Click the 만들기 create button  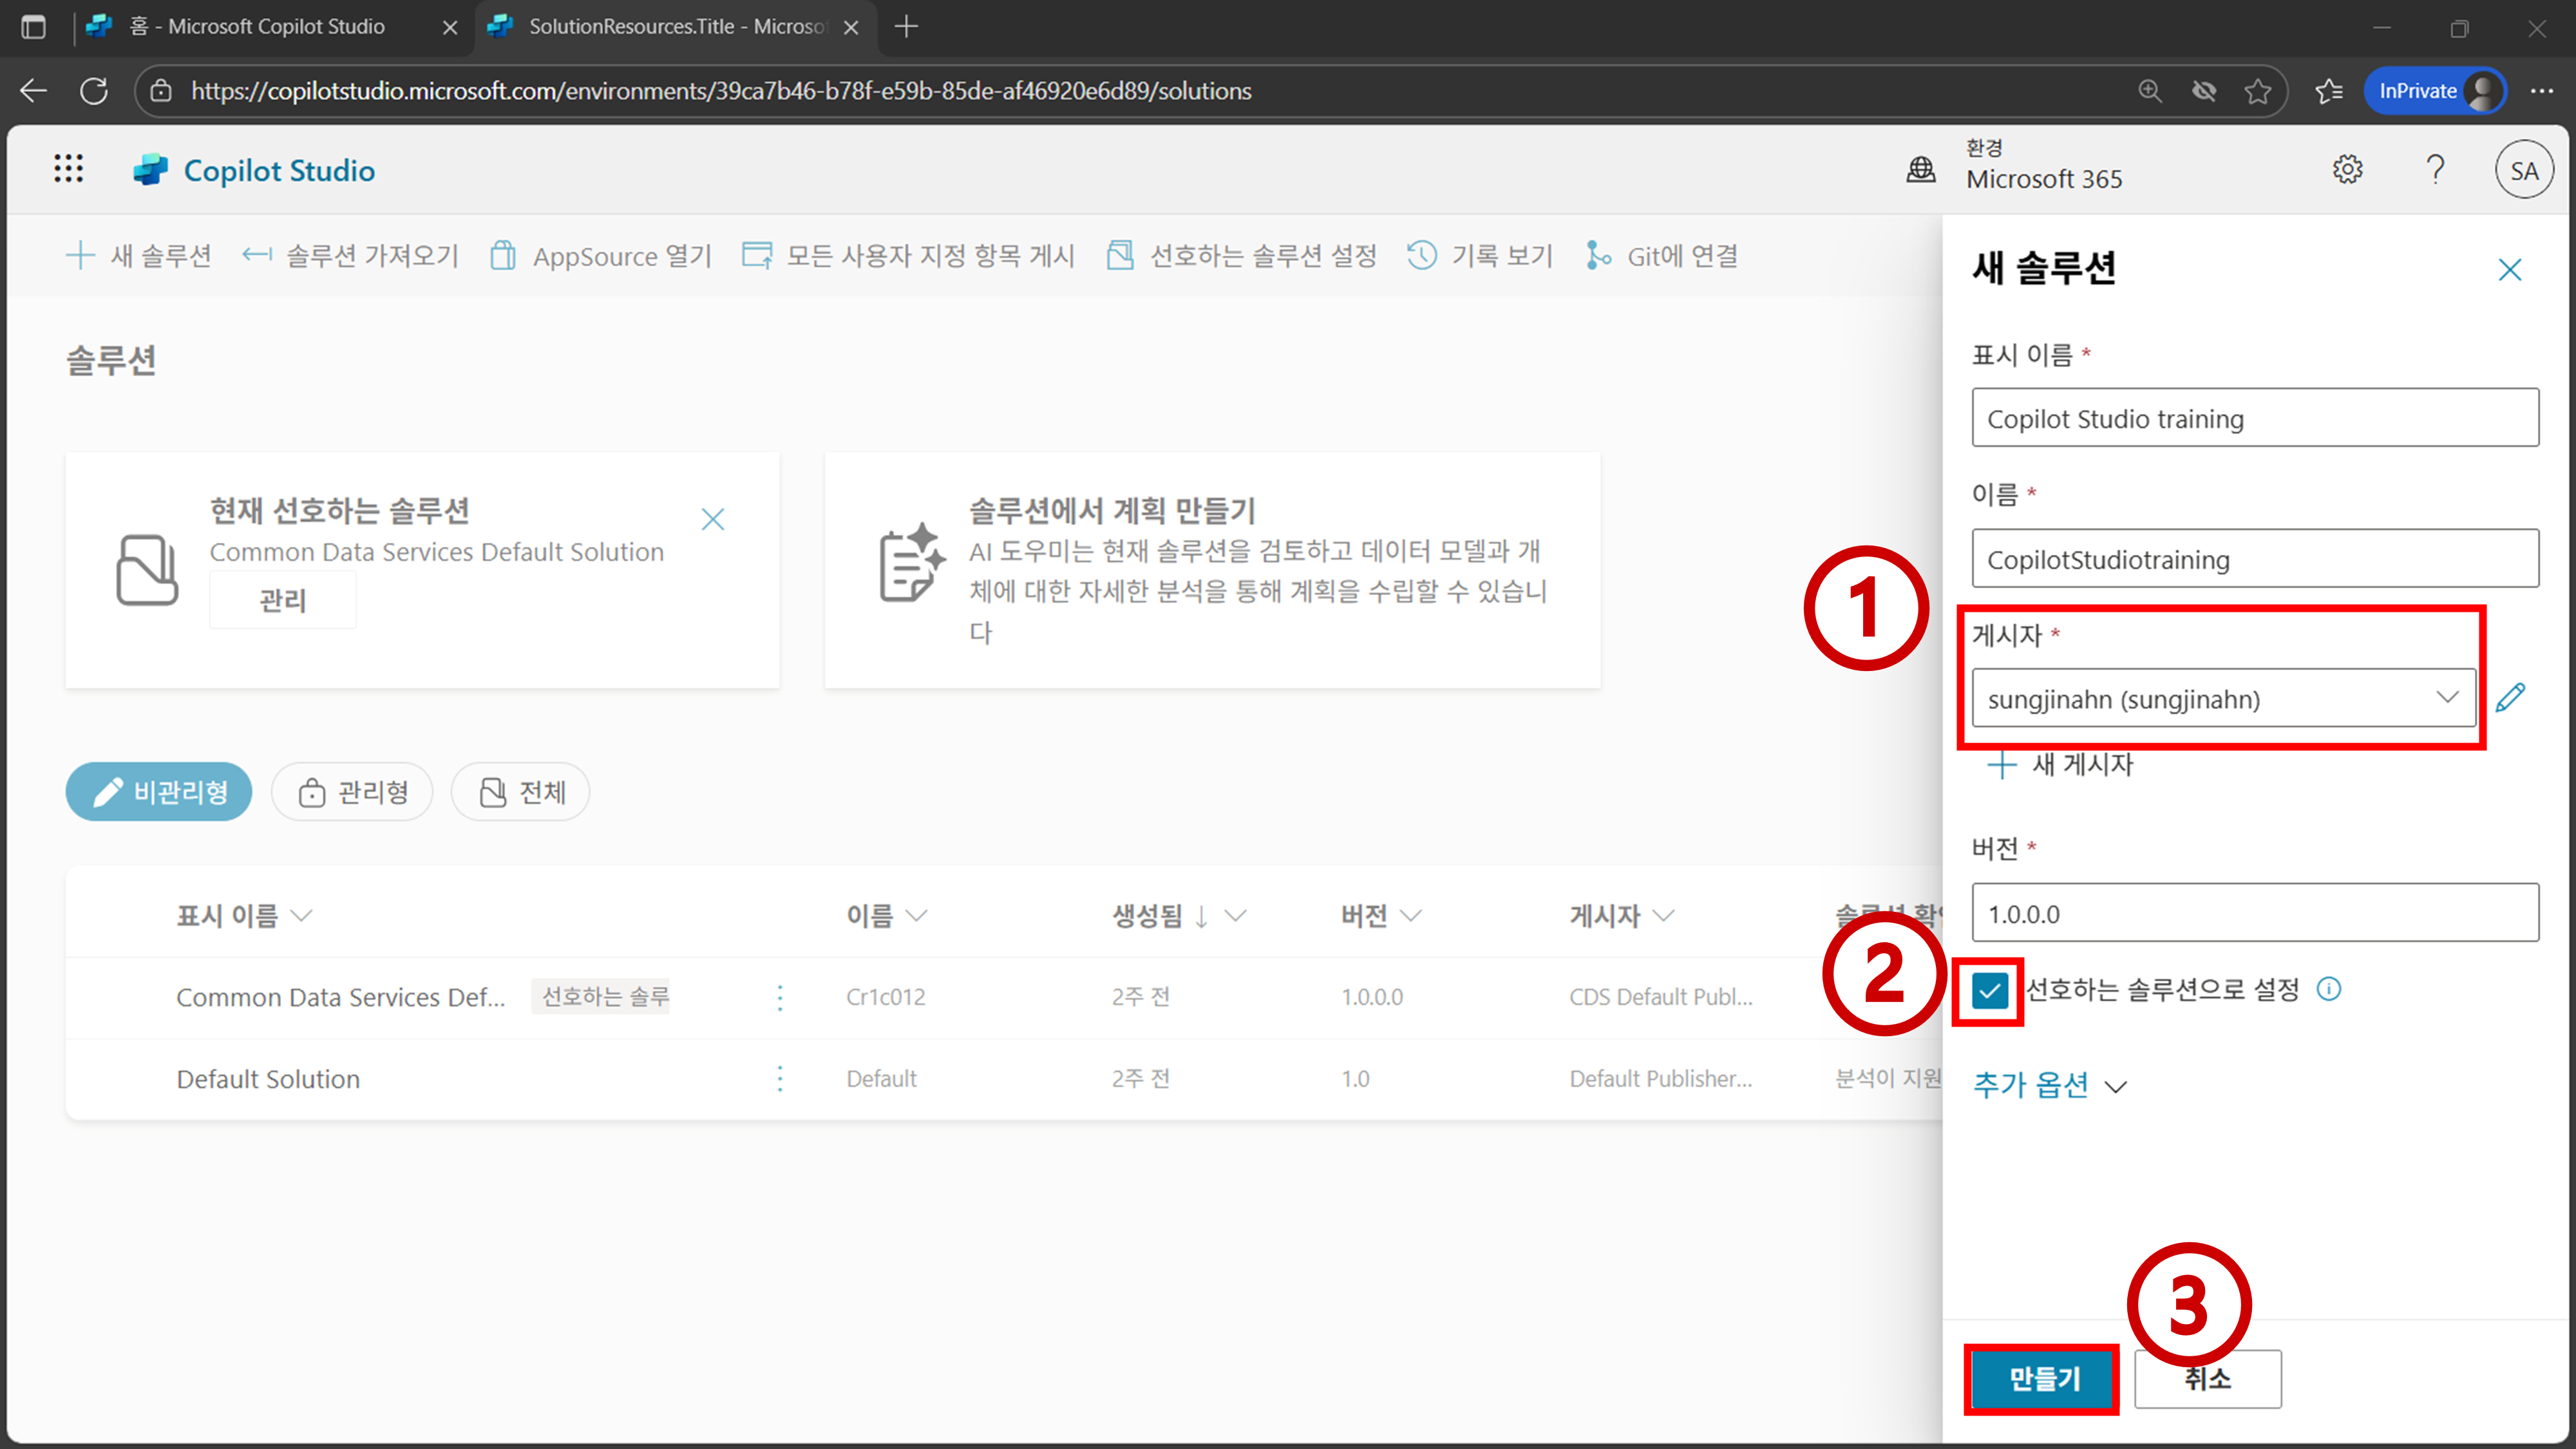(x=2043, y=1378)
